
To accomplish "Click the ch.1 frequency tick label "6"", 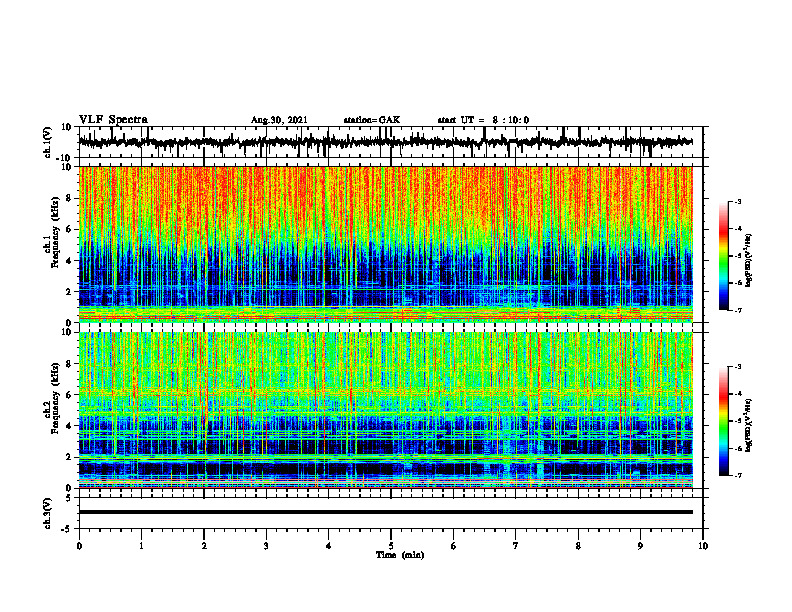I will coord(69,229).
